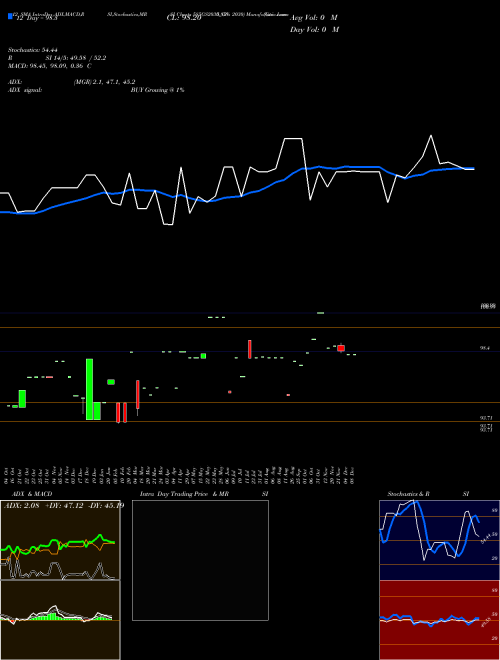
Task: Open the red RSI chart panel
Action: 439,620
